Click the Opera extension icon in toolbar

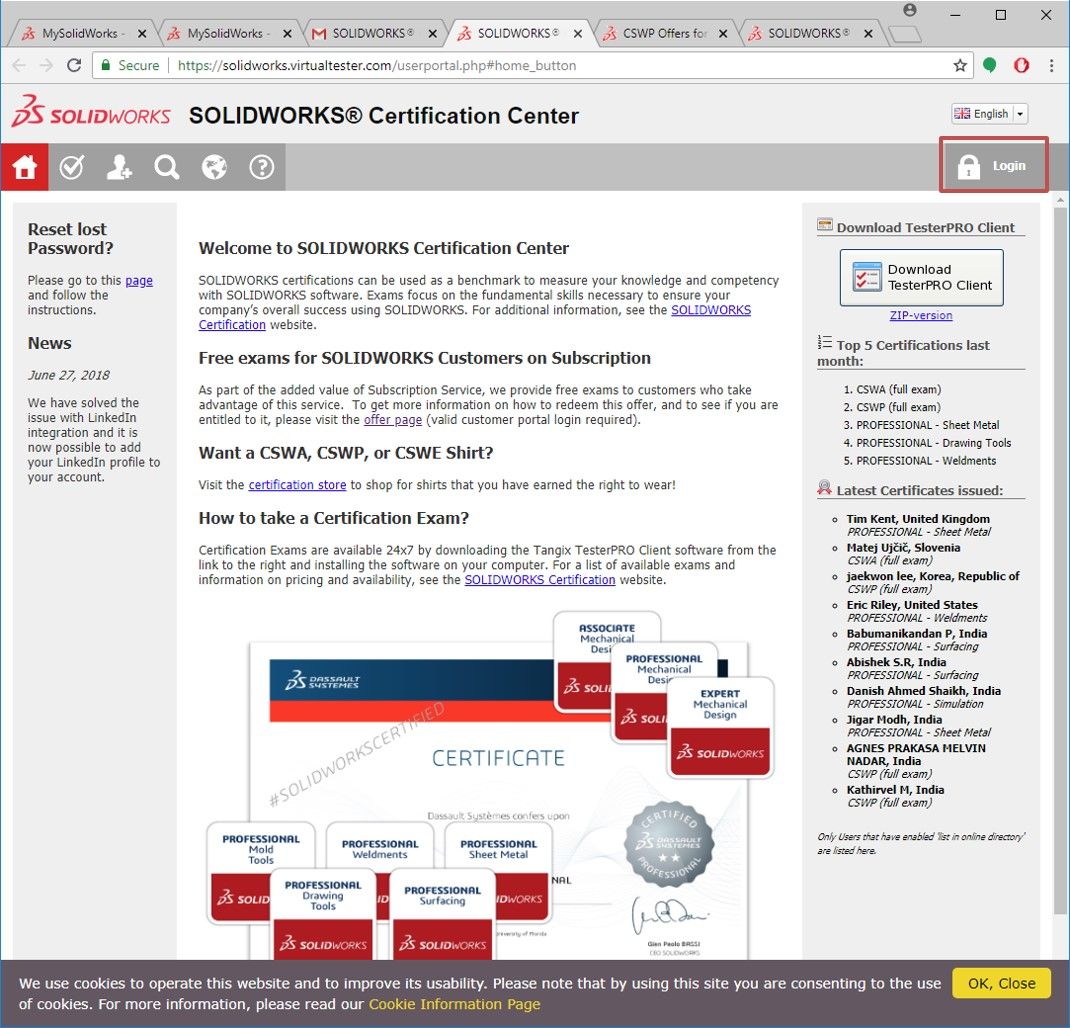[x=1021, y=66]
